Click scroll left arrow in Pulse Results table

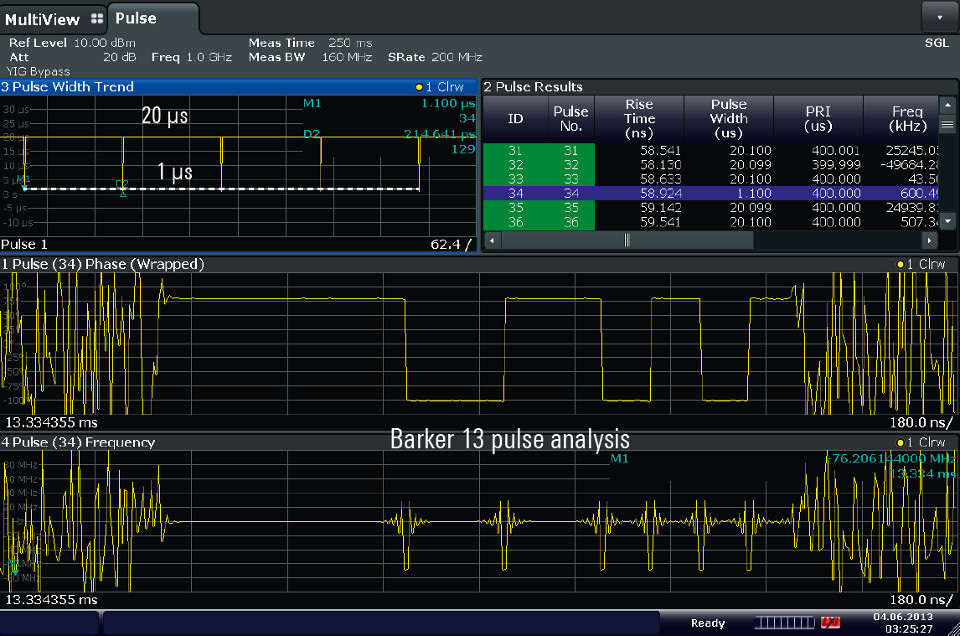[x=491, y=241]
